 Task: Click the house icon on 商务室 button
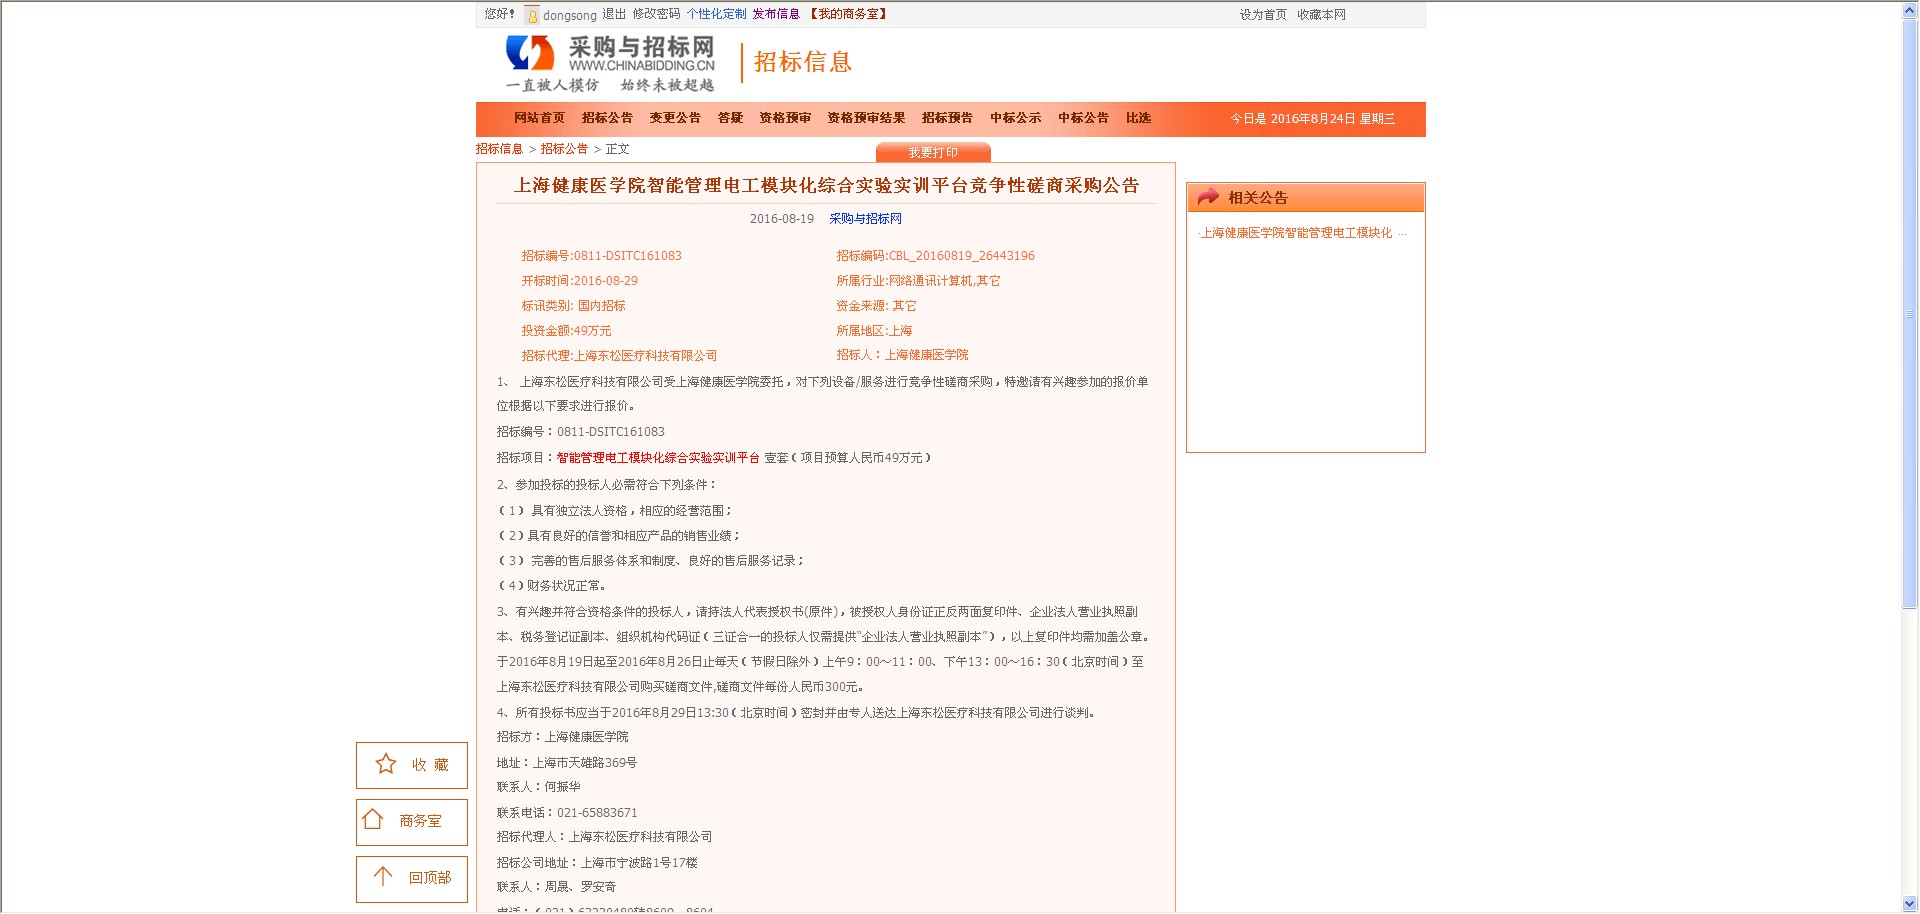point(373,820)
